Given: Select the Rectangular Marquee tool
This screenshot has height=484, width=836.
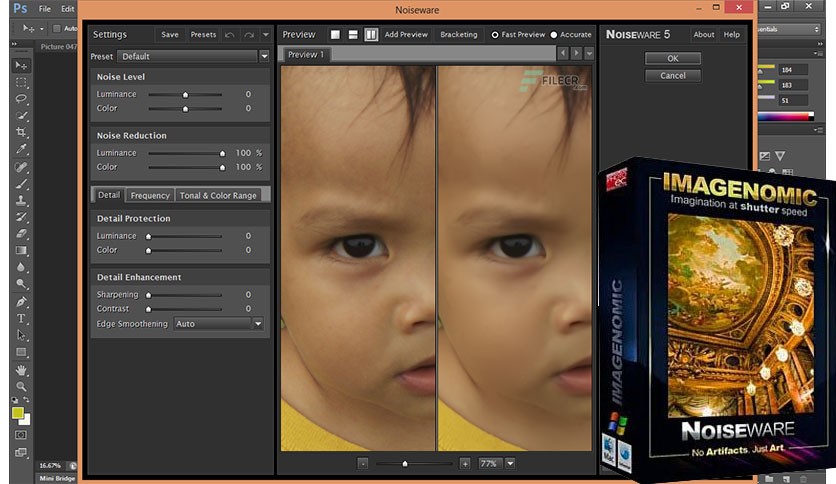Looking at the screenshot, I should tap(21, 83).
